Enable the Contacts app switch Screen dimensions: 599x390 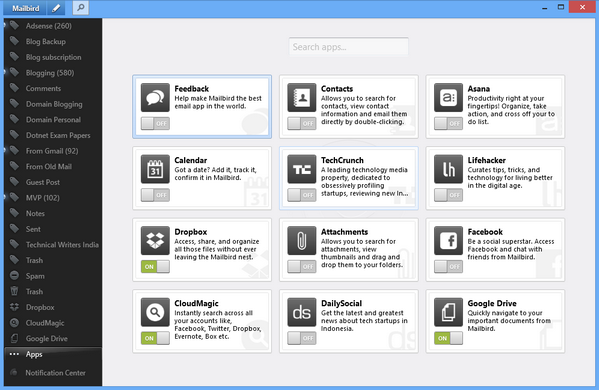pos(302,123)
